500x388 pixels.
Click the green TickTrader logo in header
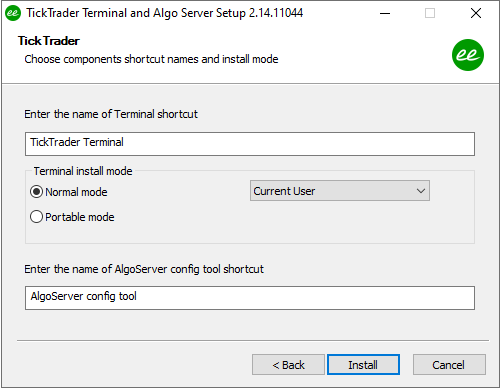[x=468, y=55]
